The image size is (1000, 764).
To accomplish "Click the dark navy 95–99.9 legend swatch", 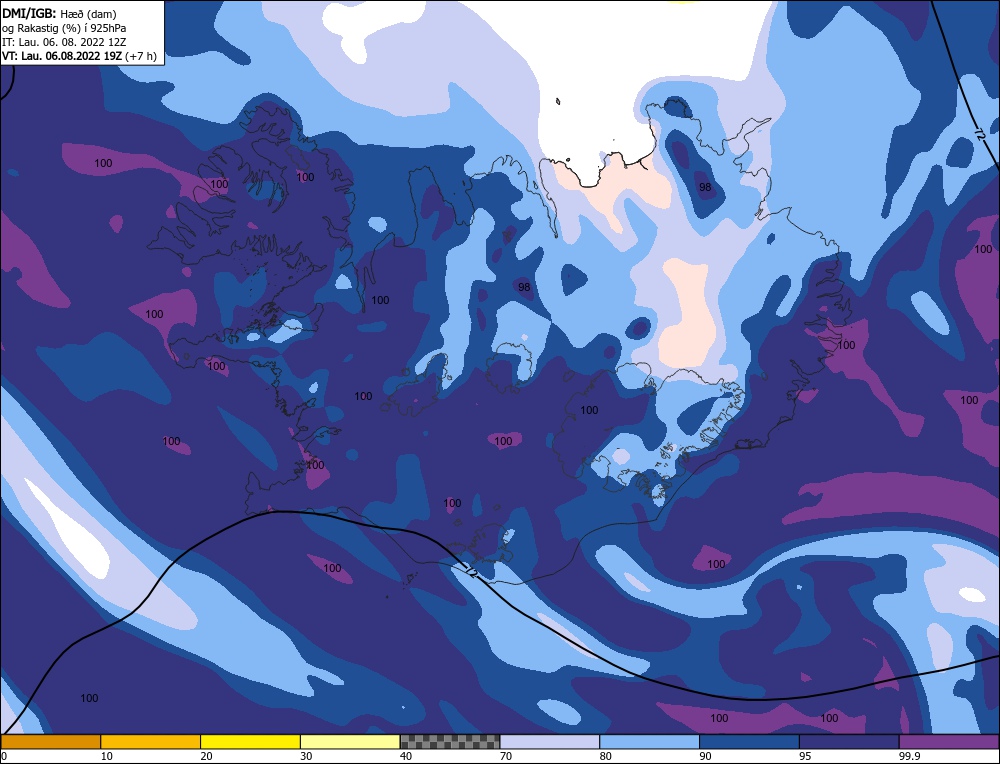I will [x=849, y=742].
